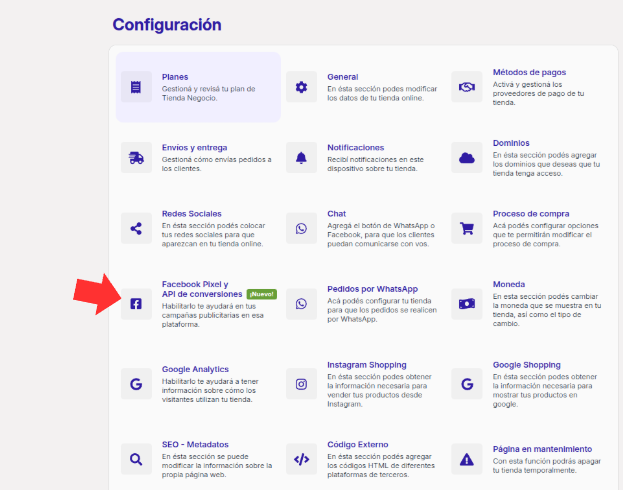Viewport: 623px width, 490px height.
Task: Click description 'cambiar la moneda que se muestra'
Action: (547, 301)
